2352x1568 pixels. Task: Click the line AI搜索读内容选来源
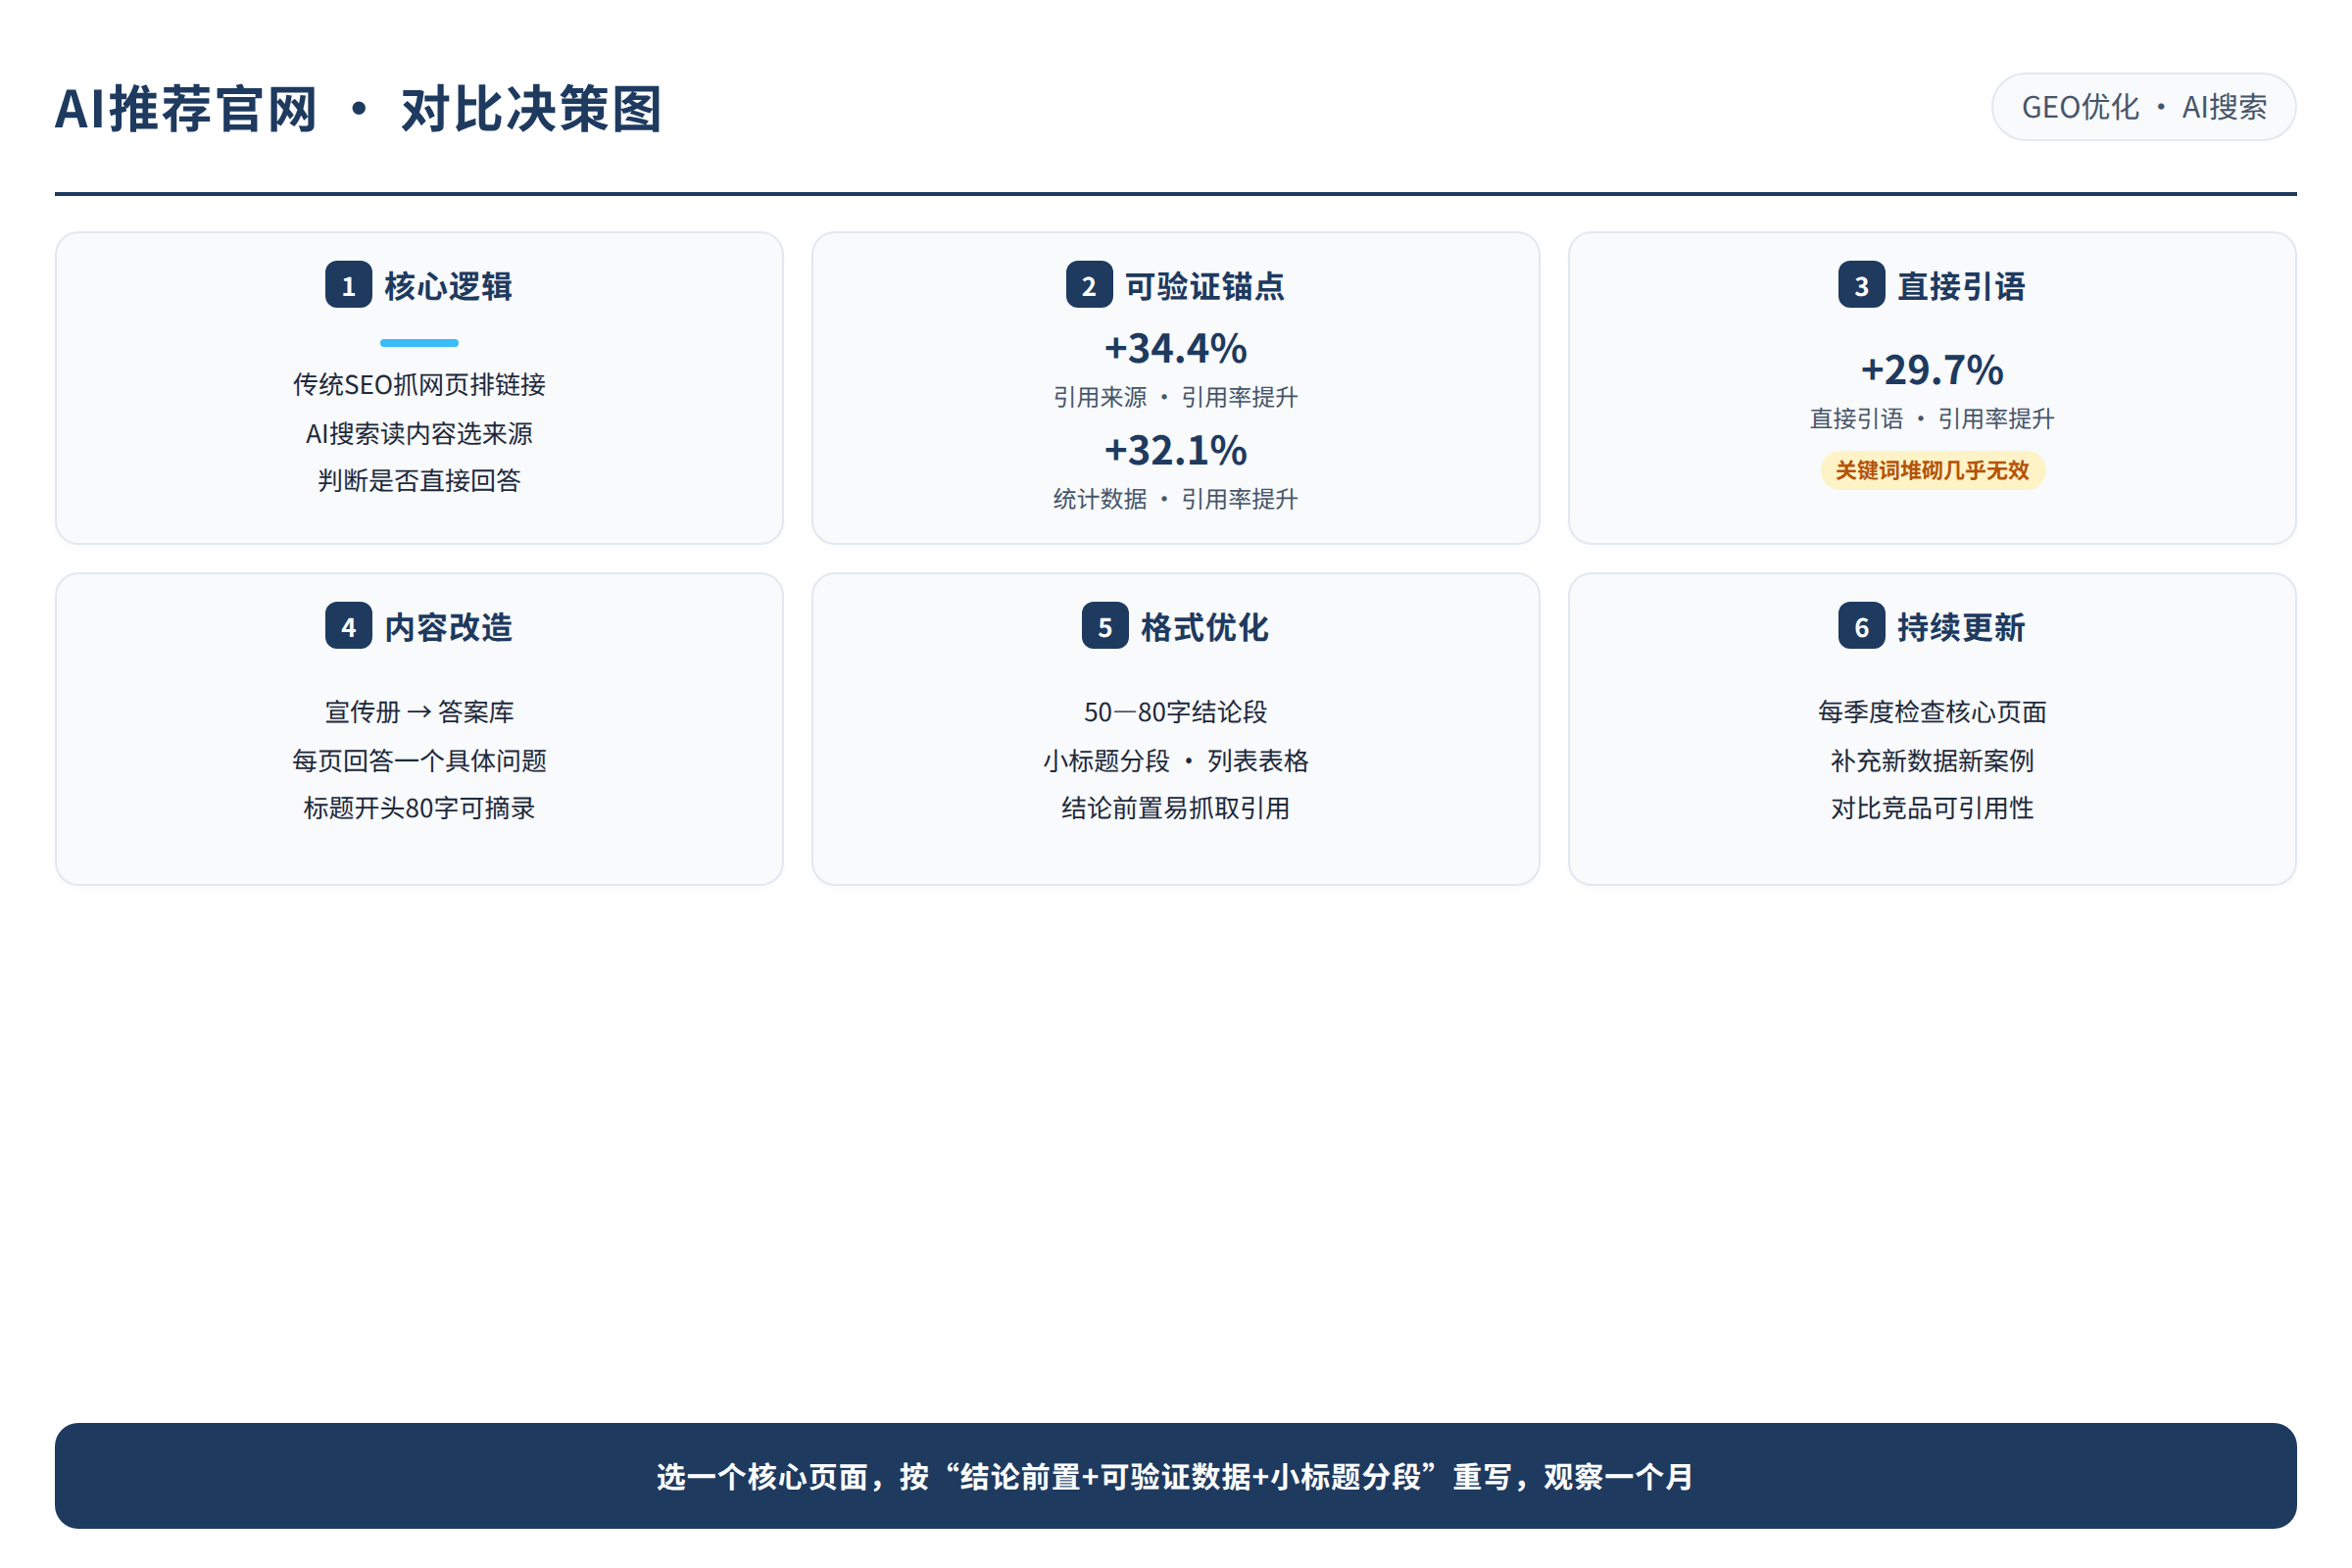tap(419, 433)
